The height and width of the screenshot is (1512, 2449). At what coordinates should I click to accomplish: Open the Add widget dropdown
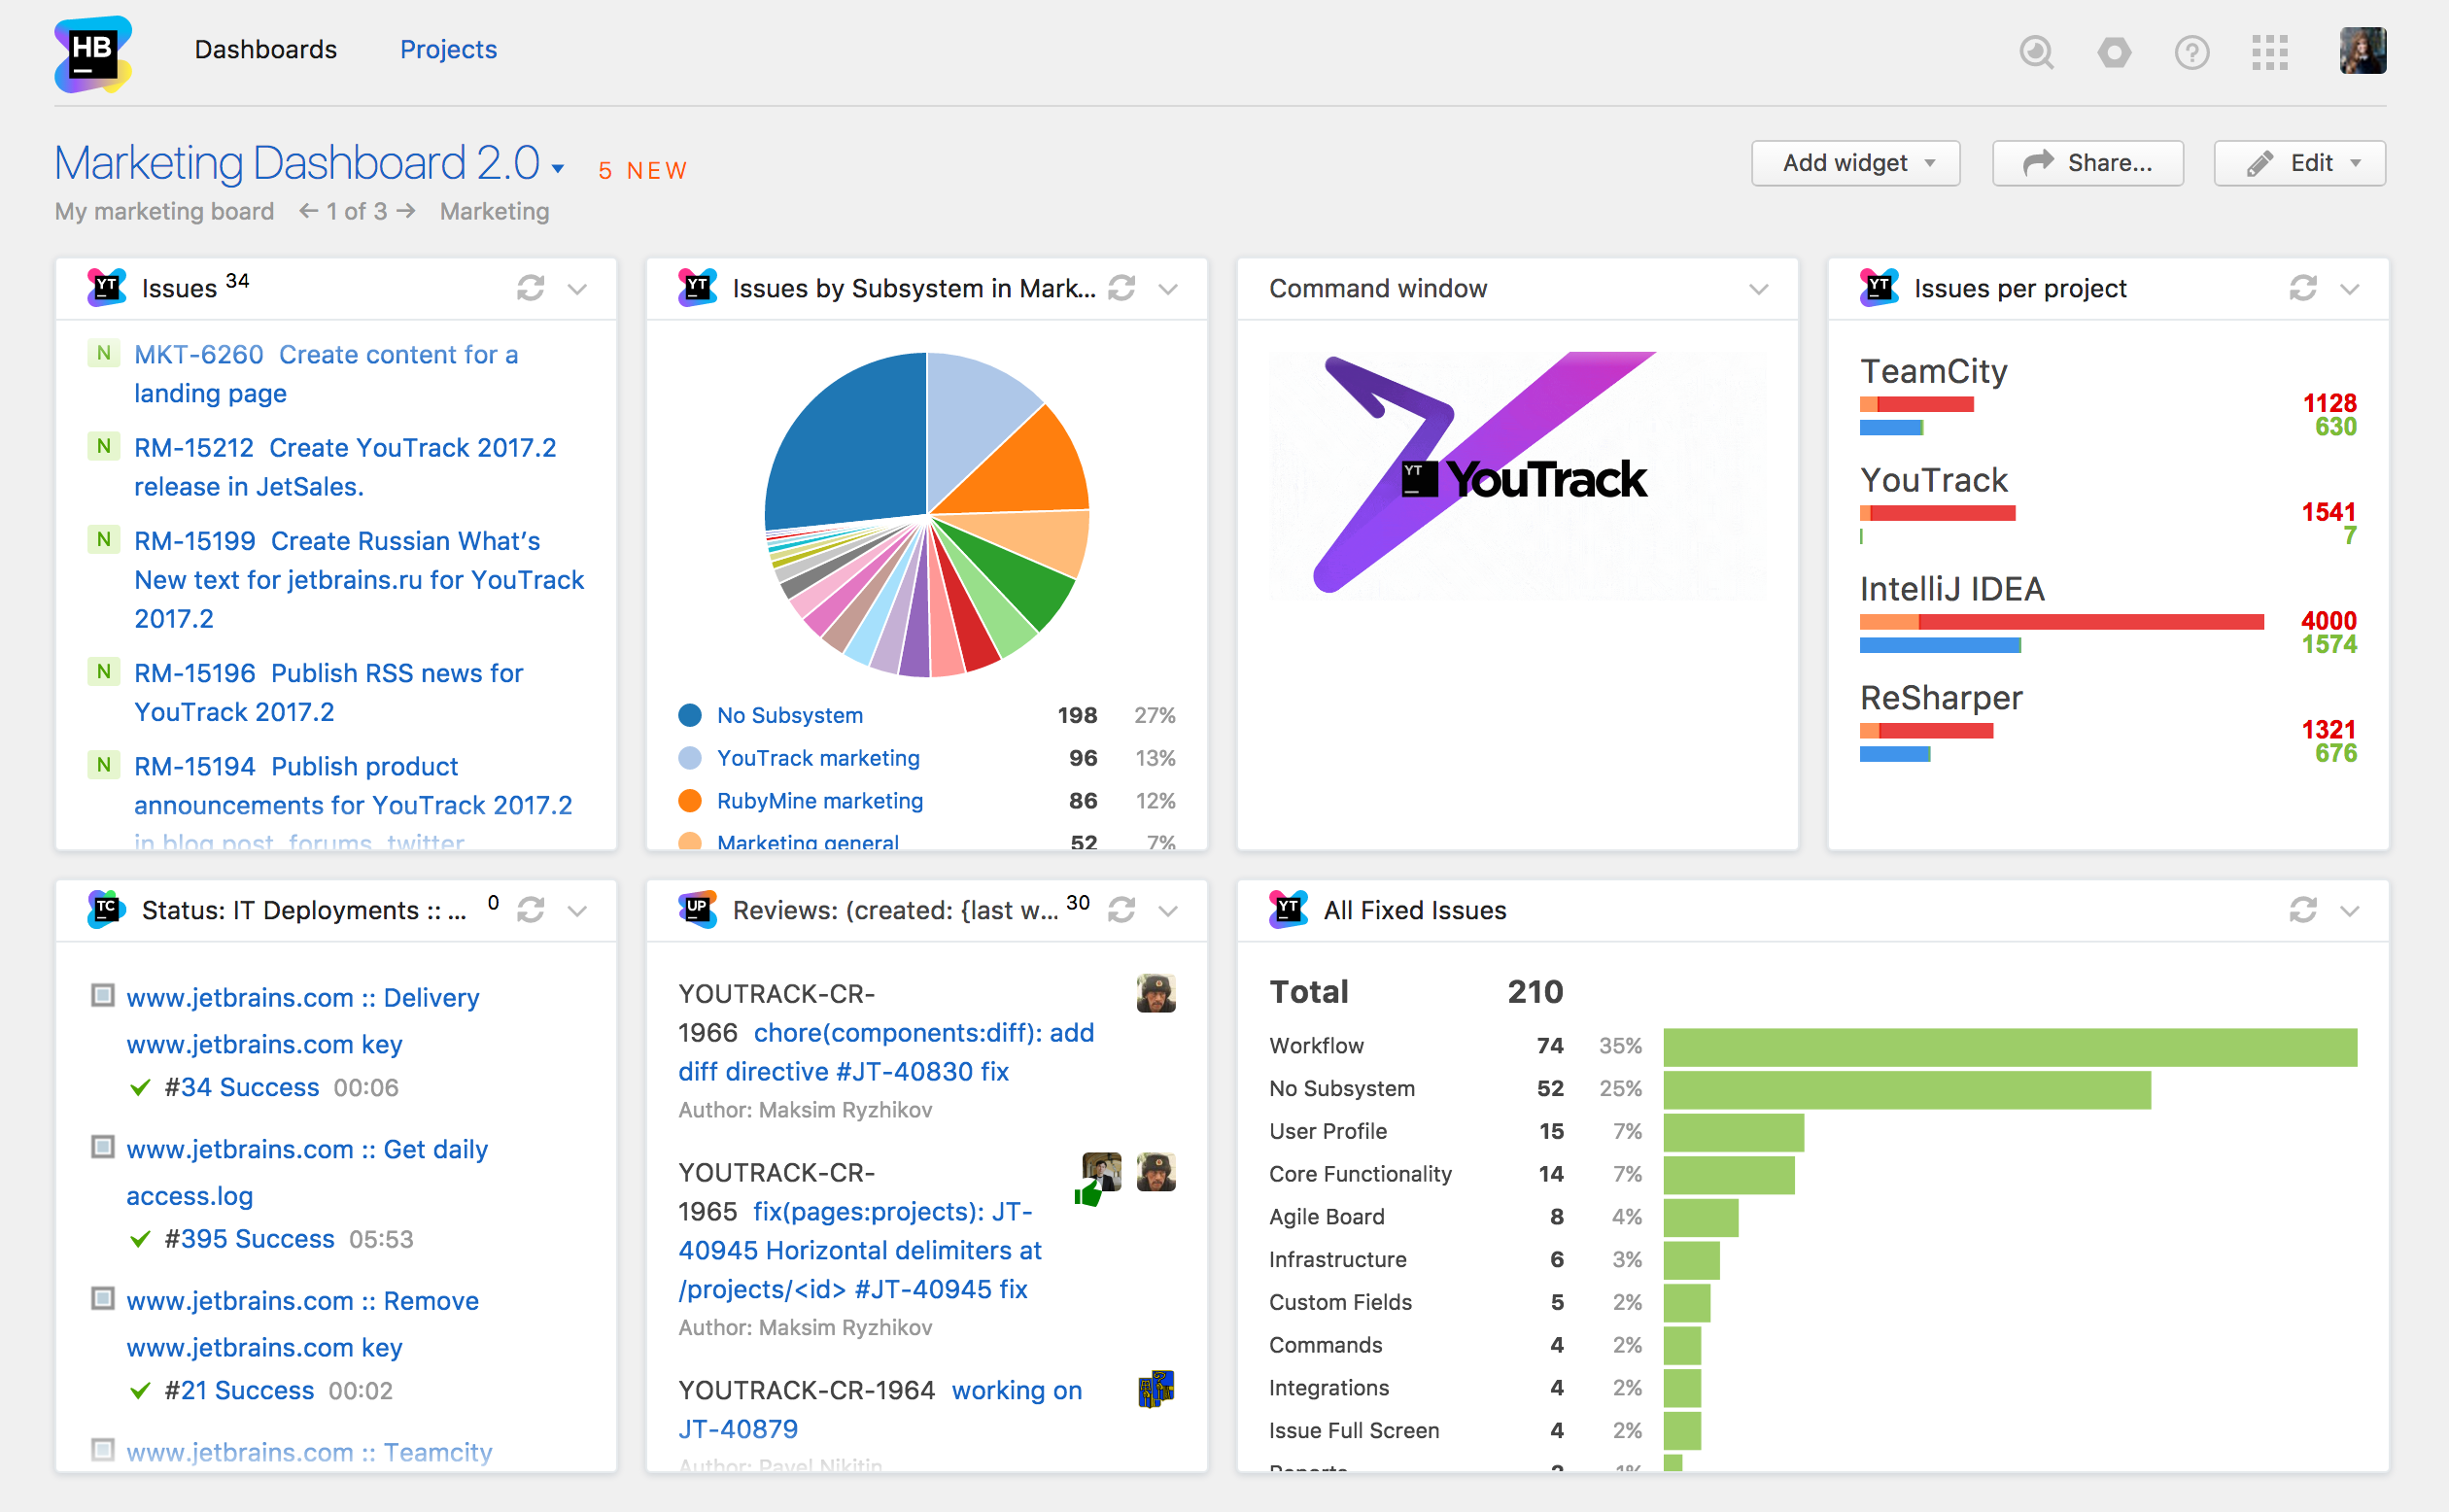tap(1855, 163)
